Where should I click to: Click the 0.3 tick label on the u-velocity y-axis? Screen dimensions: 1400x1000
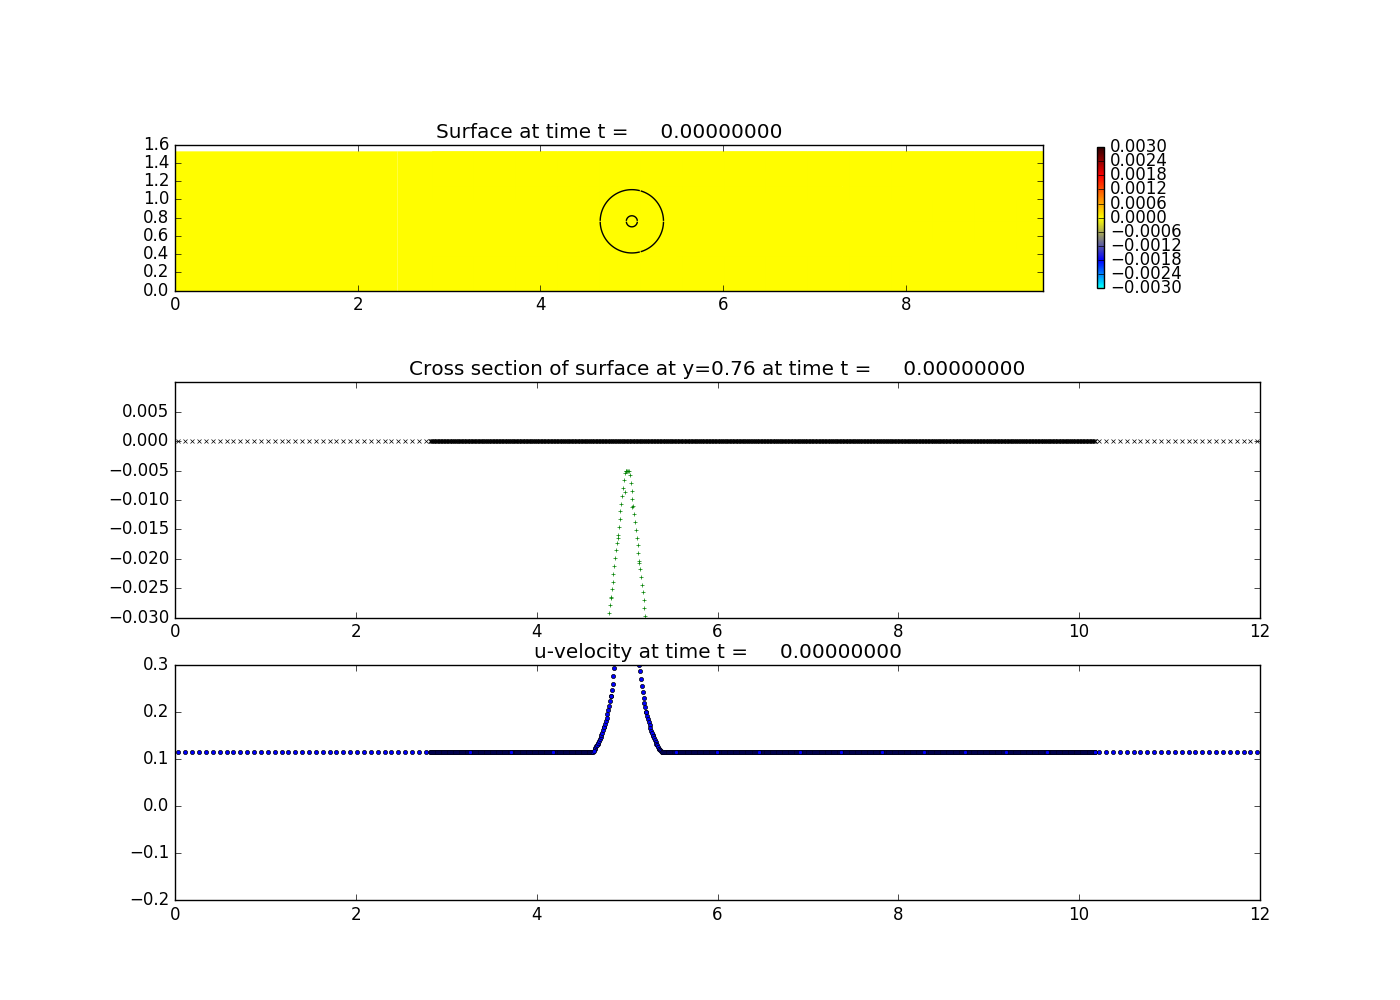pyautogui.click(x=157, y=664)
